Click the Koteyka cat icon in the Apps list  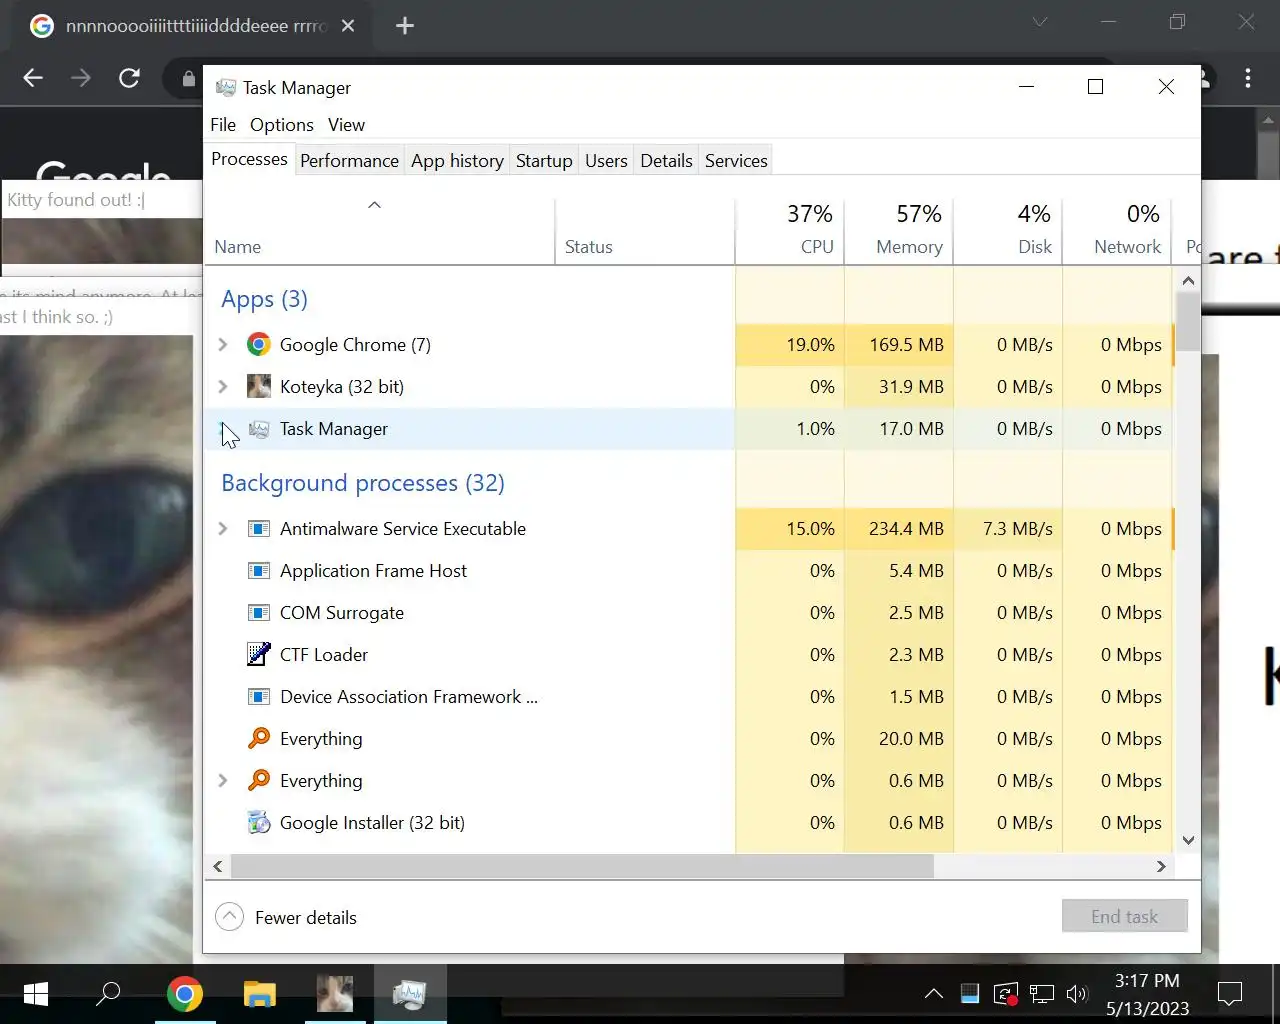[x=259, y=386]
